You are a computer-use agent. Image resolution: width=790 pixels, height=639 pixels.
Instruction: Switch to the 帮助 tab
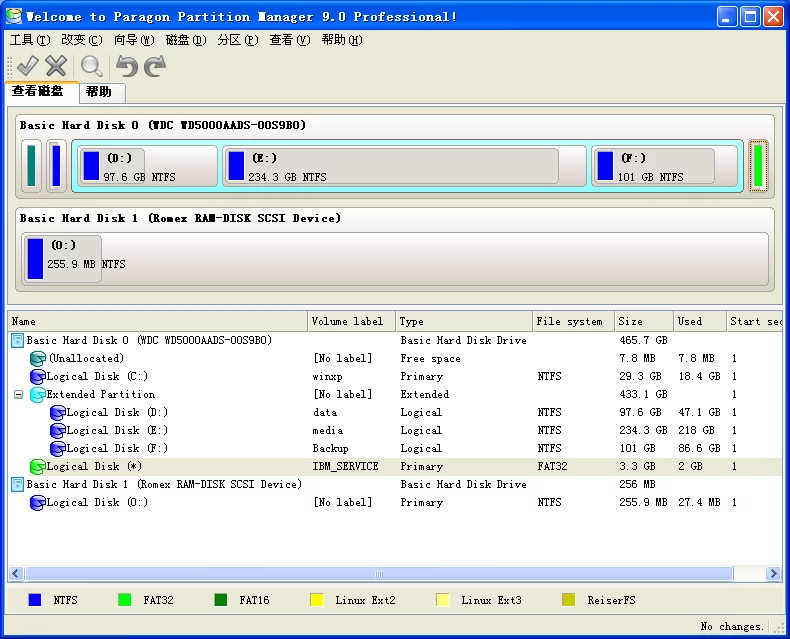102,92
